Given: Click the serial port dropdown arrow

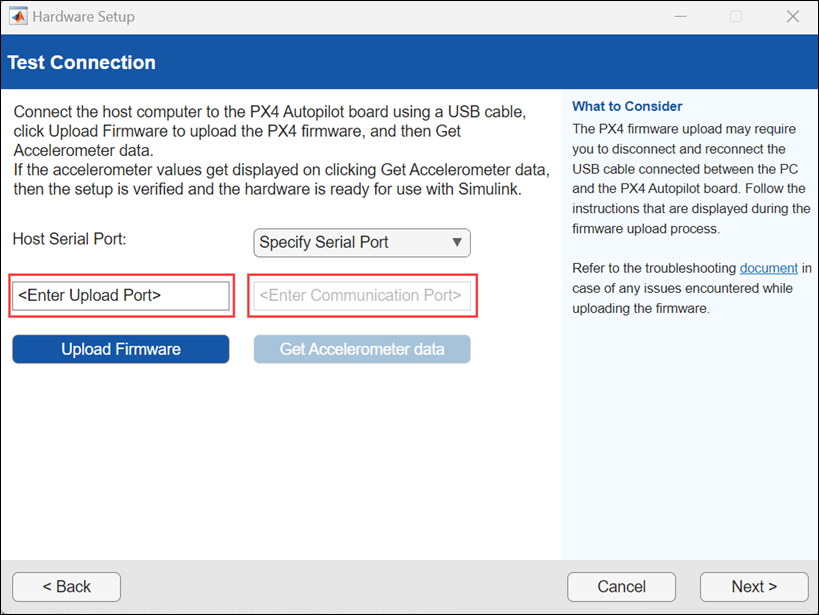Looking at the screenshot, I should (x=457, y=242).
